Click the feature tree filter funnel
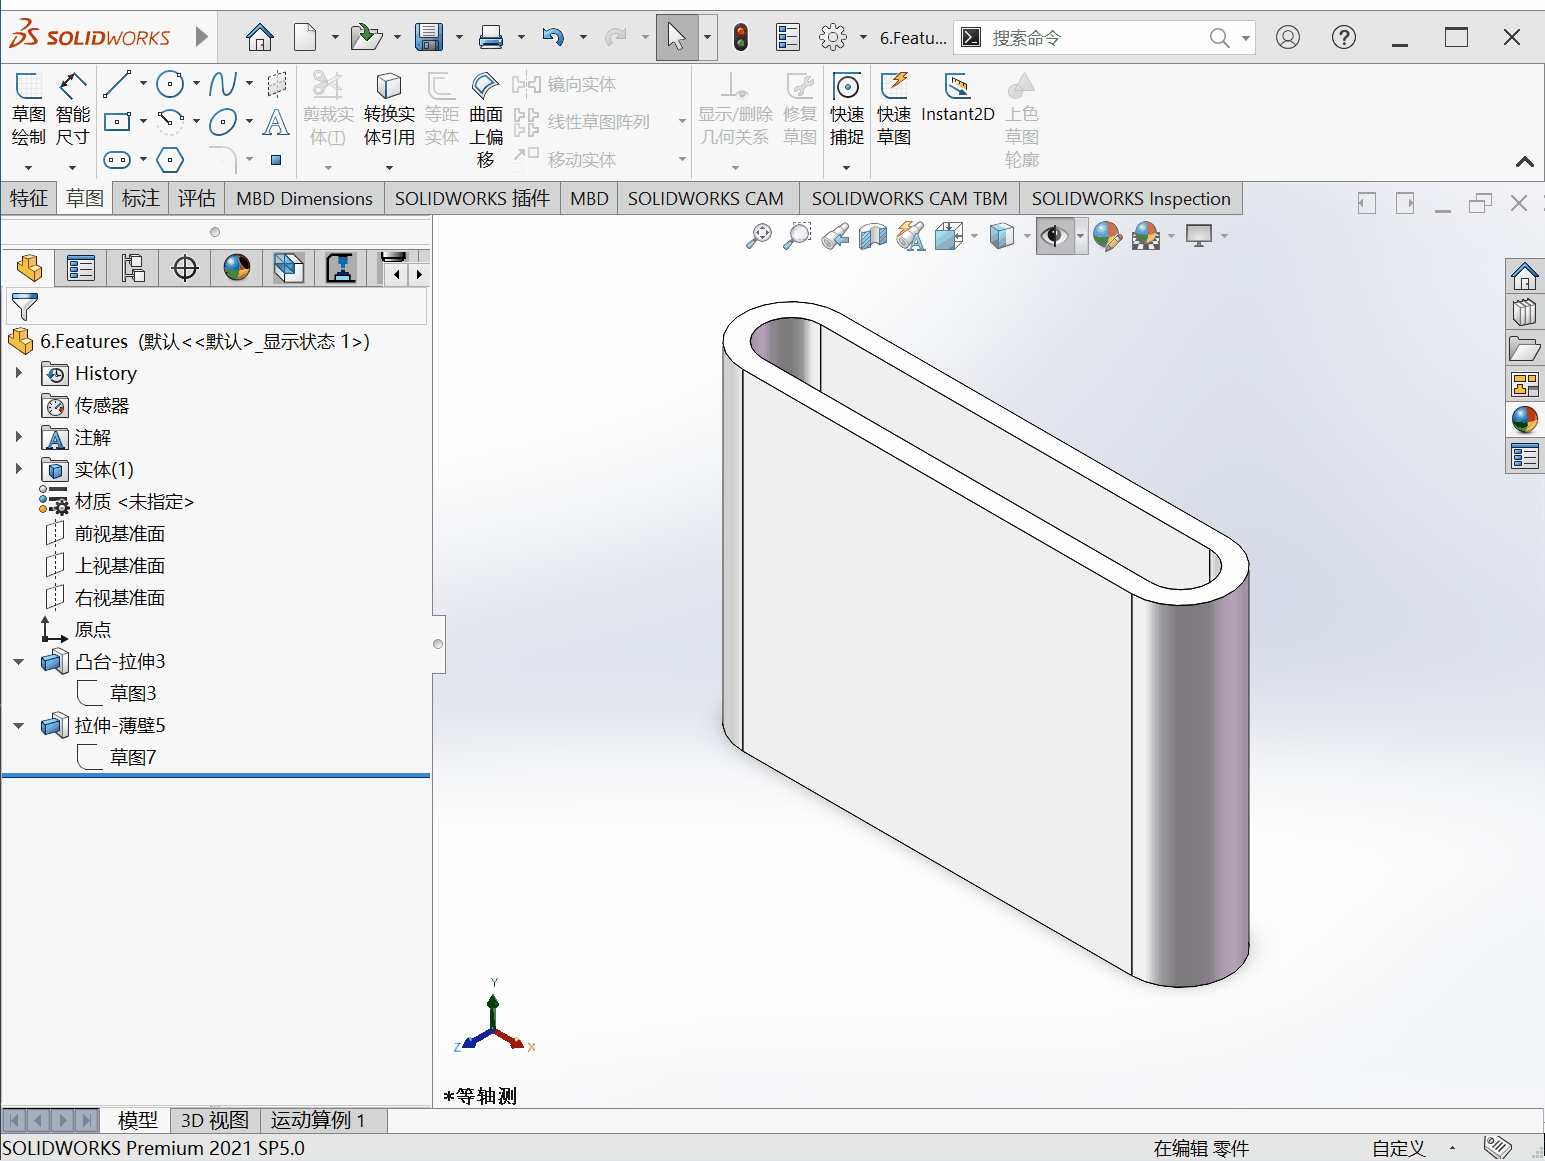1545x1161 pixels. pos(24,307)
